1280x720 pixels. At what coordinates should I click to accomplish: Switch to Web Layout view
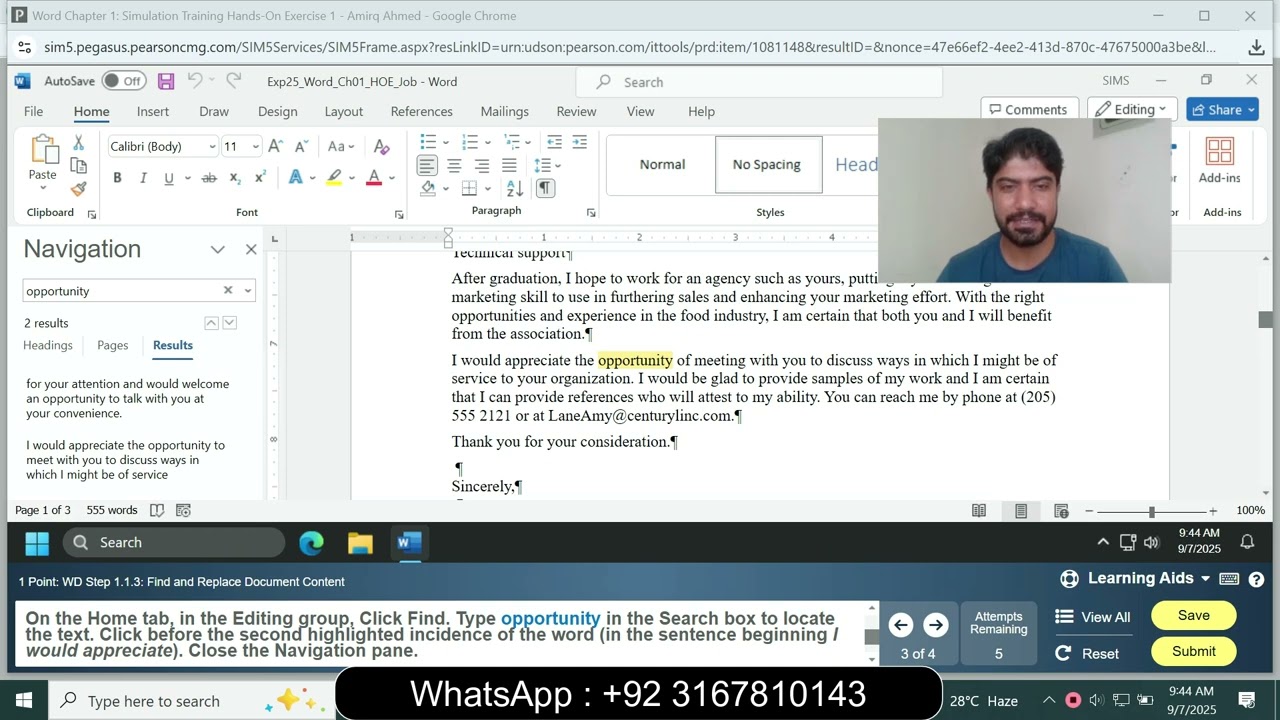click(1061, 511)
